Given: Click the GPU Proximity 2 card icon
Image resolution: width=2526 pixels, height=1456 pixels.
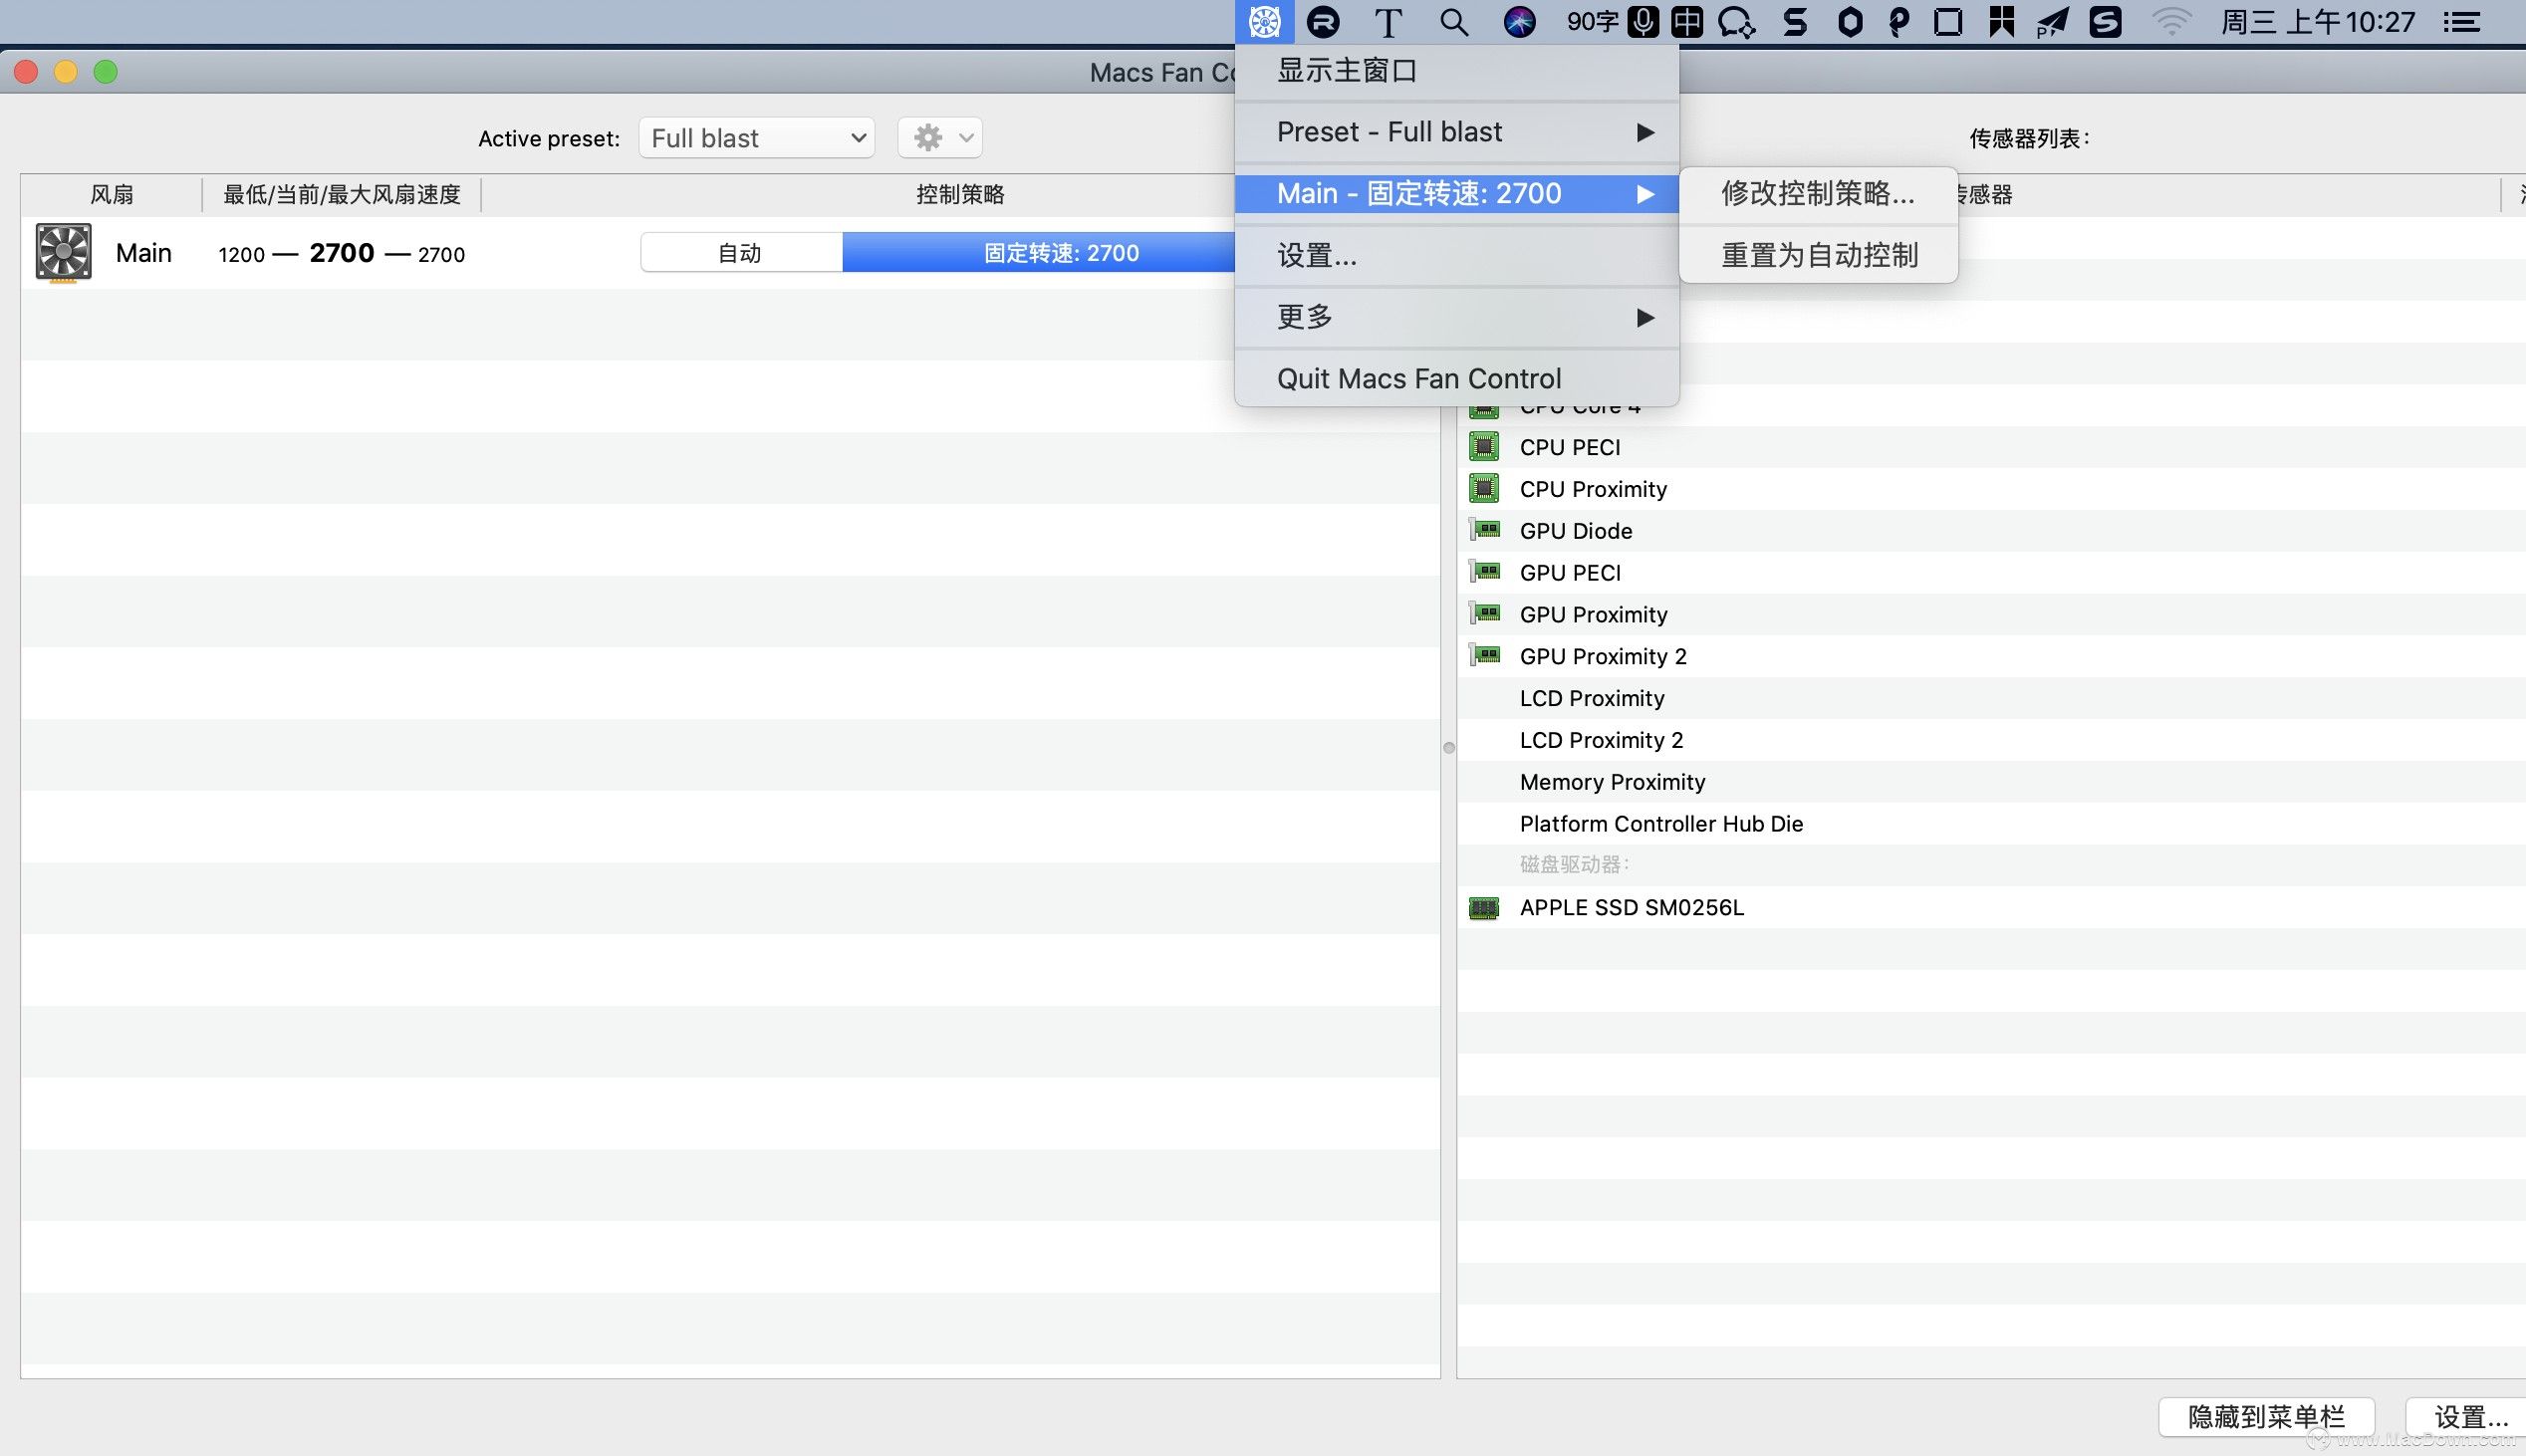Looking at the screenshot, I should click(x=1484, y=656).
